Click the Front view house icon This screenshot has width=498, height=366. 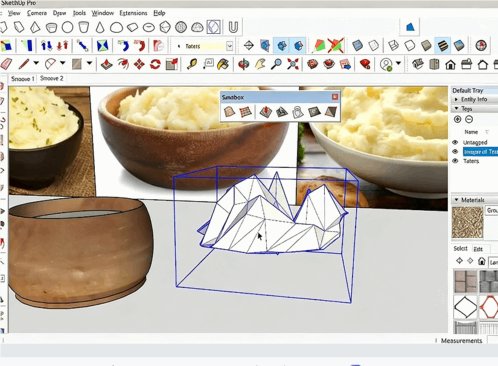[450, 64]
